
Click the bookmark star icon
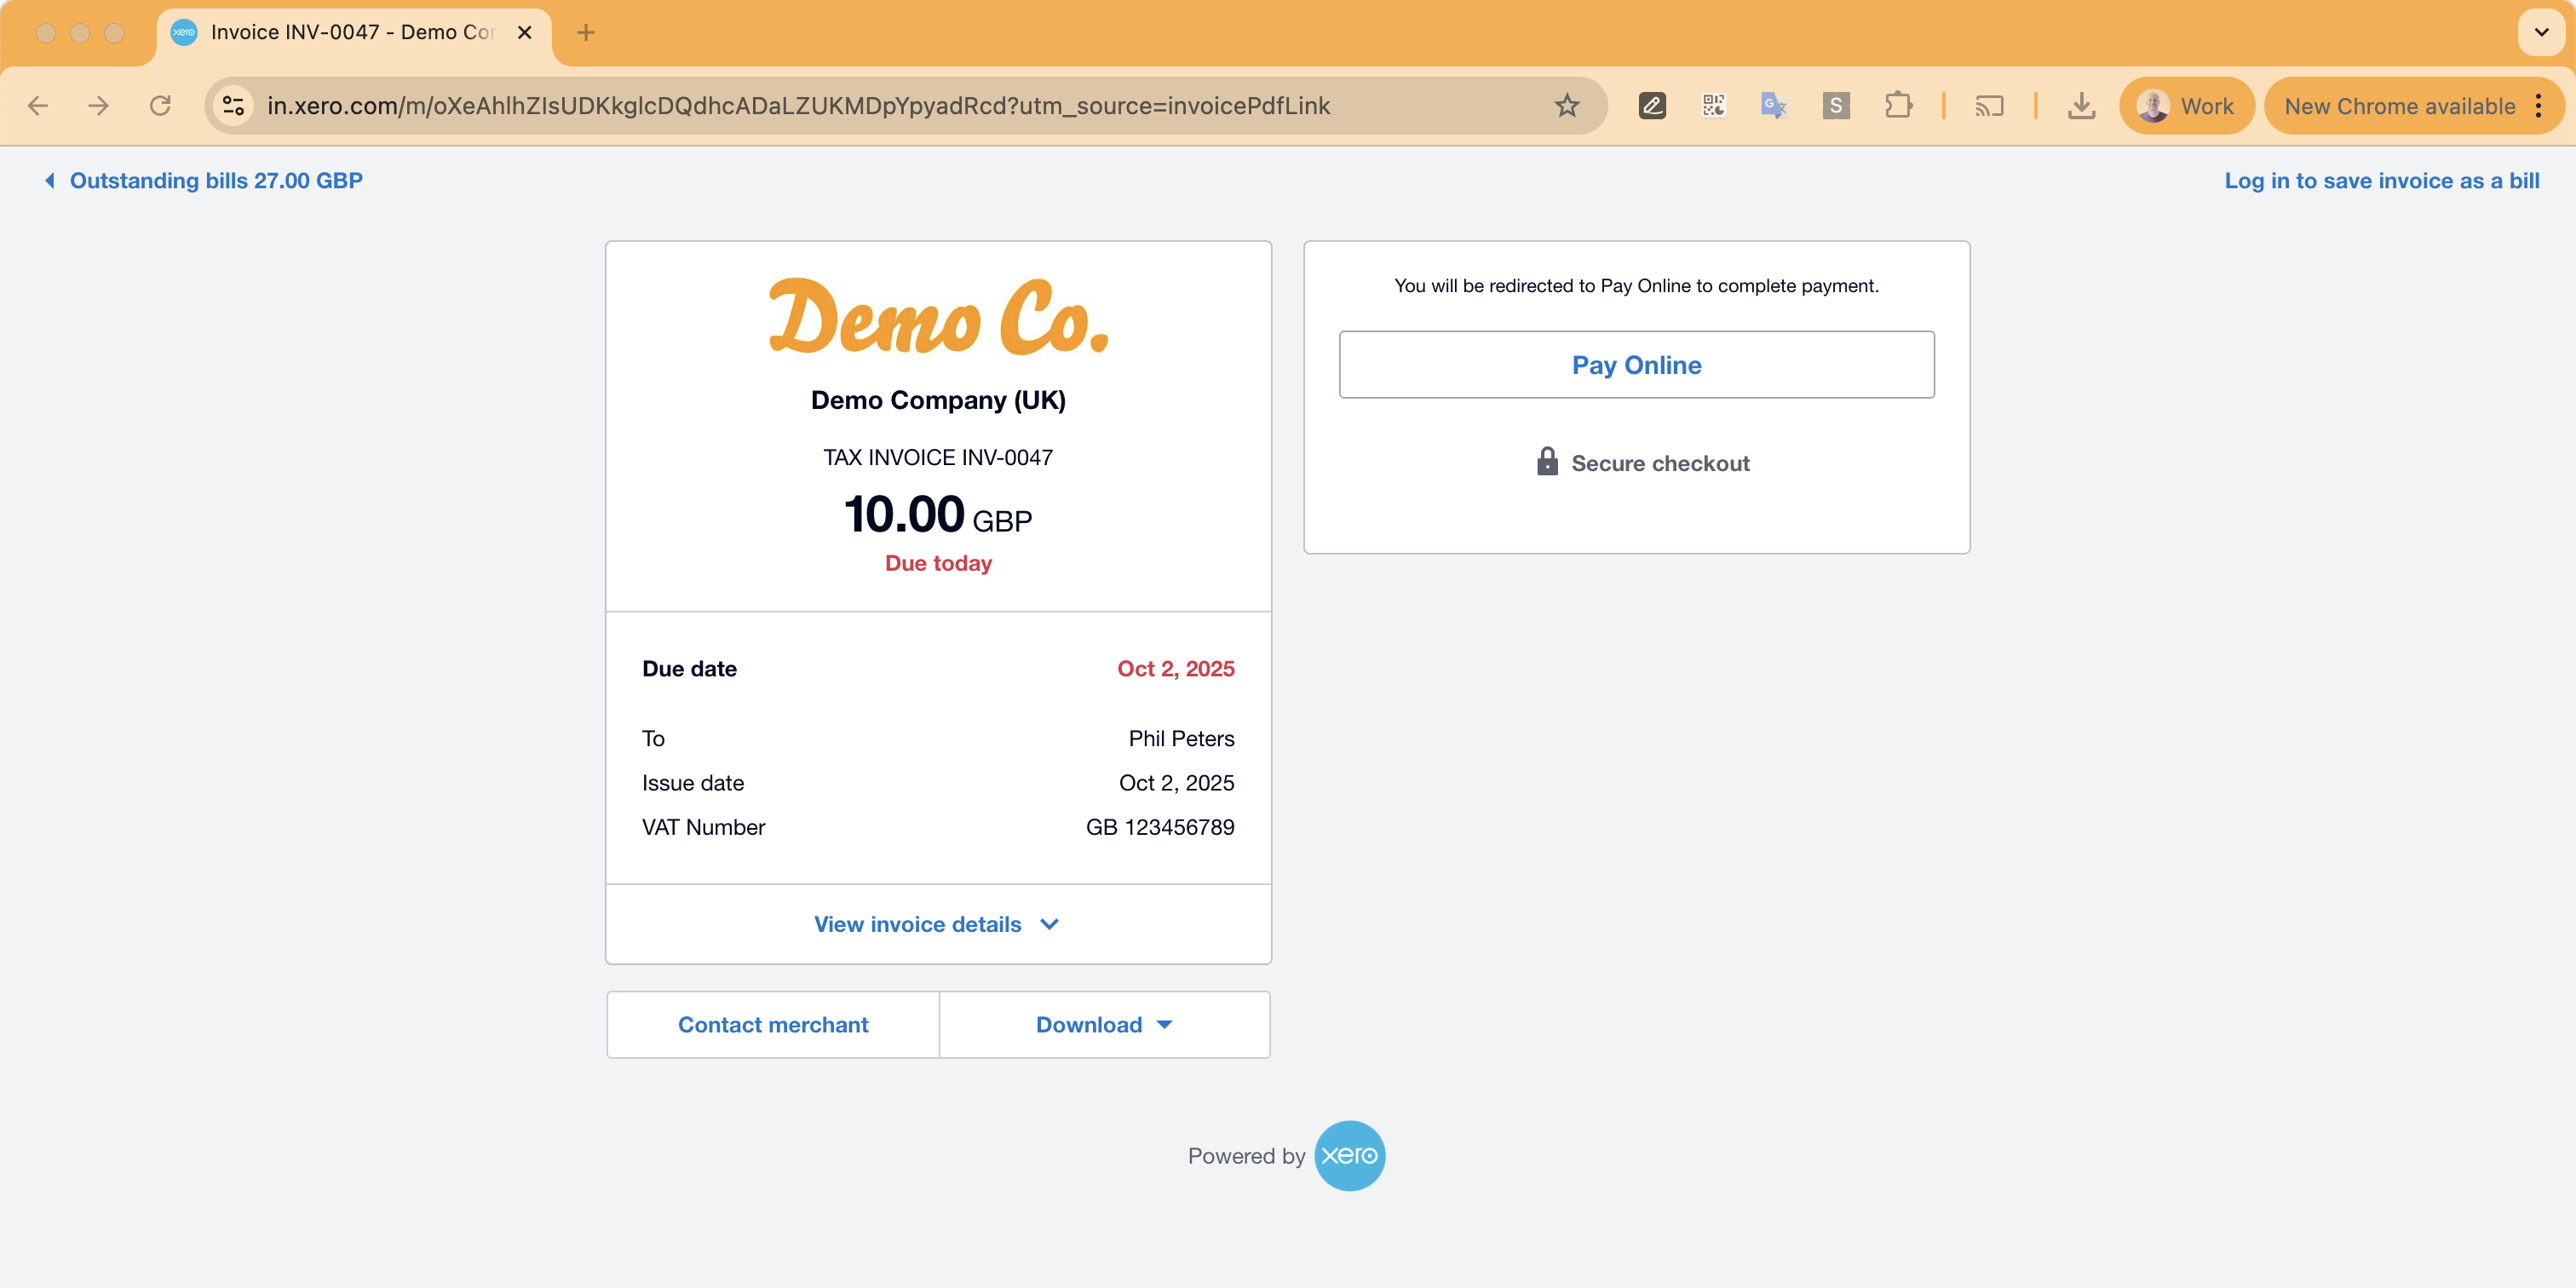click(1566, 106)
